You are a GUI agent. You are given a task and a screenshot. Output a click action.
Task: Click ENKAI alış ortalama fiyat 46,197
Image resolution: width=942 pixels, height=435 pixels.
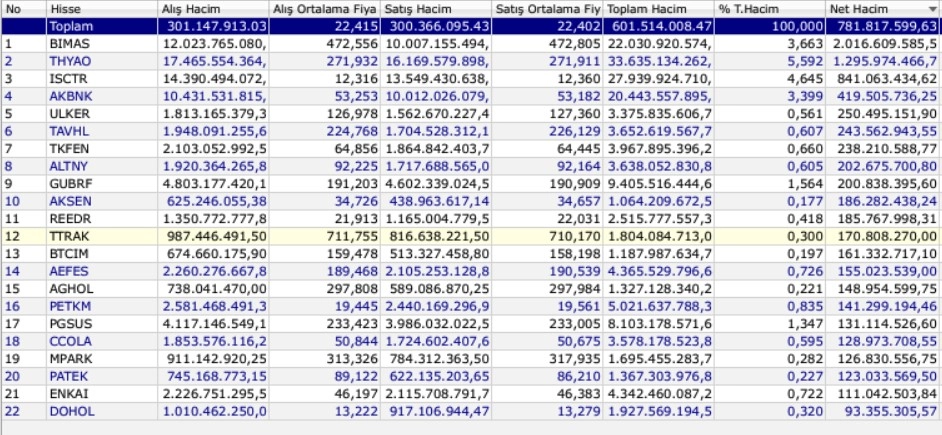tap(356, 394)
